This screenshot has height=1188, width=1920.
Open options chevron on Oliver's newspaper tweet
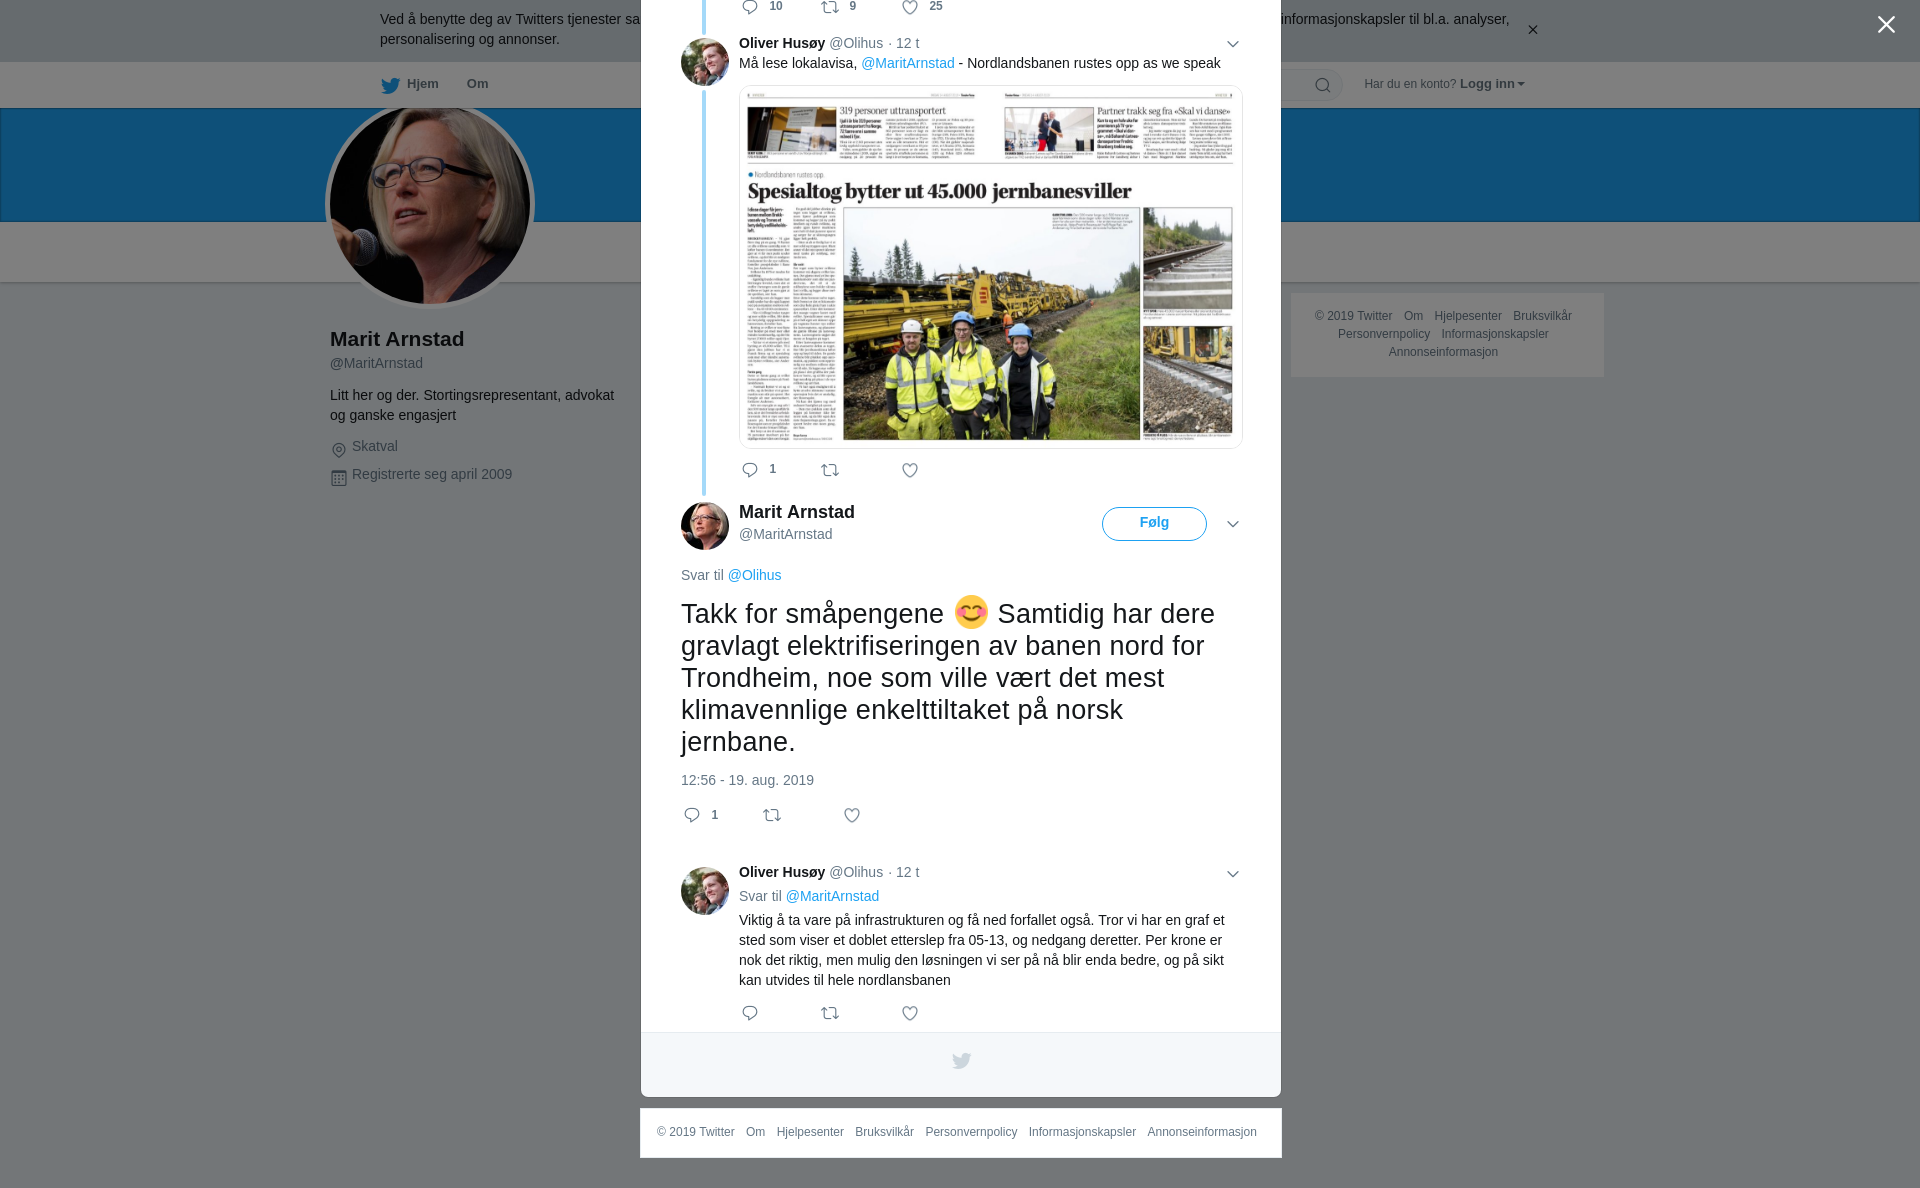[1233, 44]
